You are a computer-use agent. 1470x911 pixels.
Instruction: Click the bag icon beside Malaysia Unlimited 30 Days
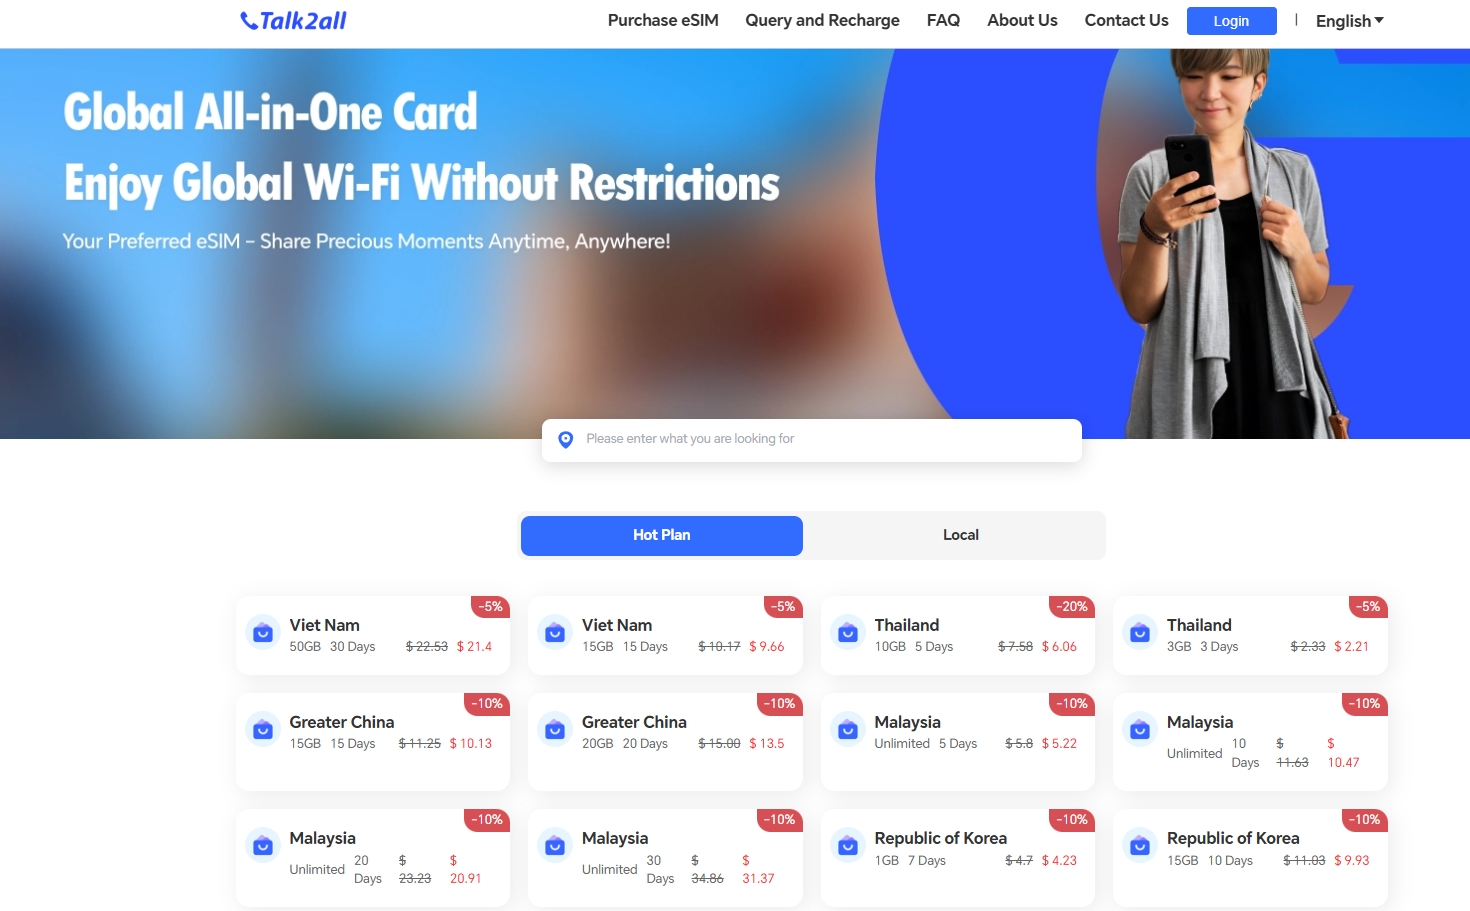point(555,845)
